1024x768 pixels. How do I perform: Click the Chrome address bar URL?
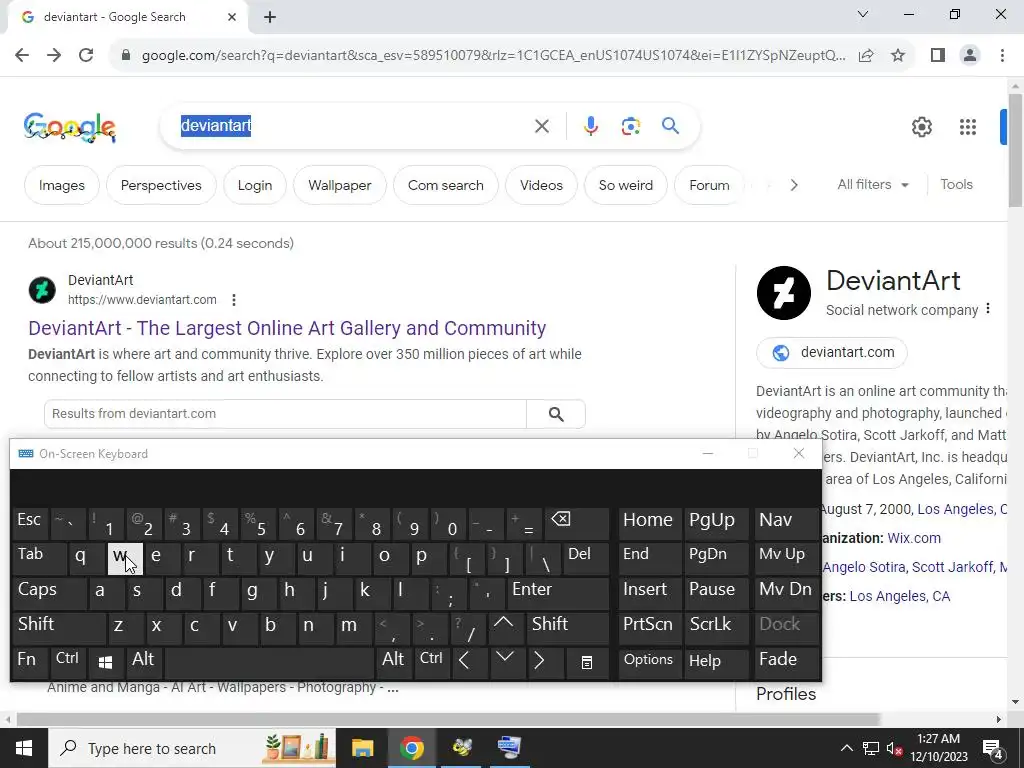point(493,56)
